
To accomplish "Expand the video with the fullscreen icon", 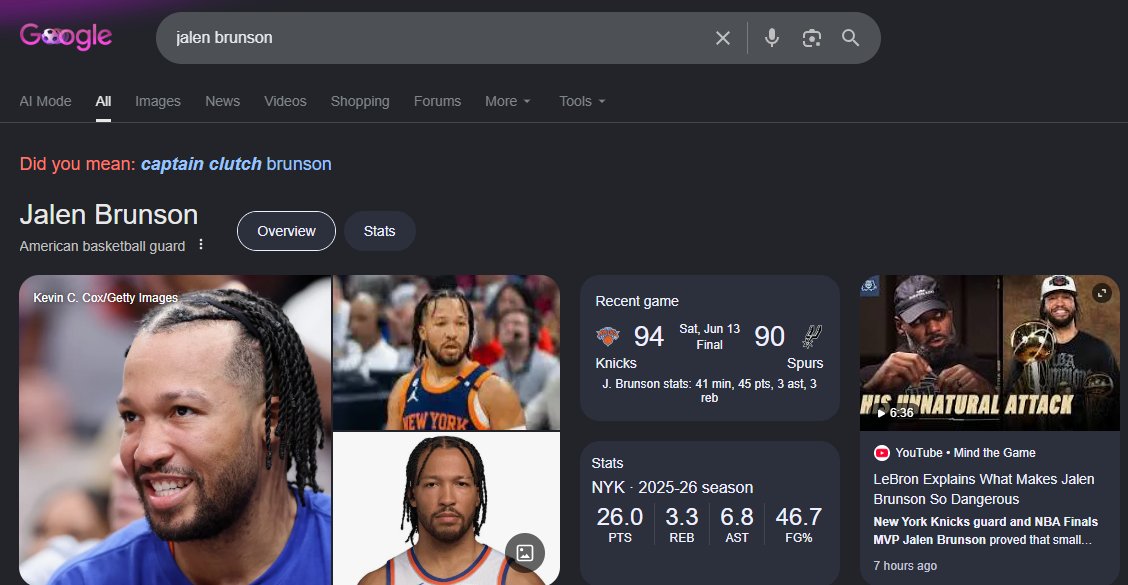I will [1101, 293].
